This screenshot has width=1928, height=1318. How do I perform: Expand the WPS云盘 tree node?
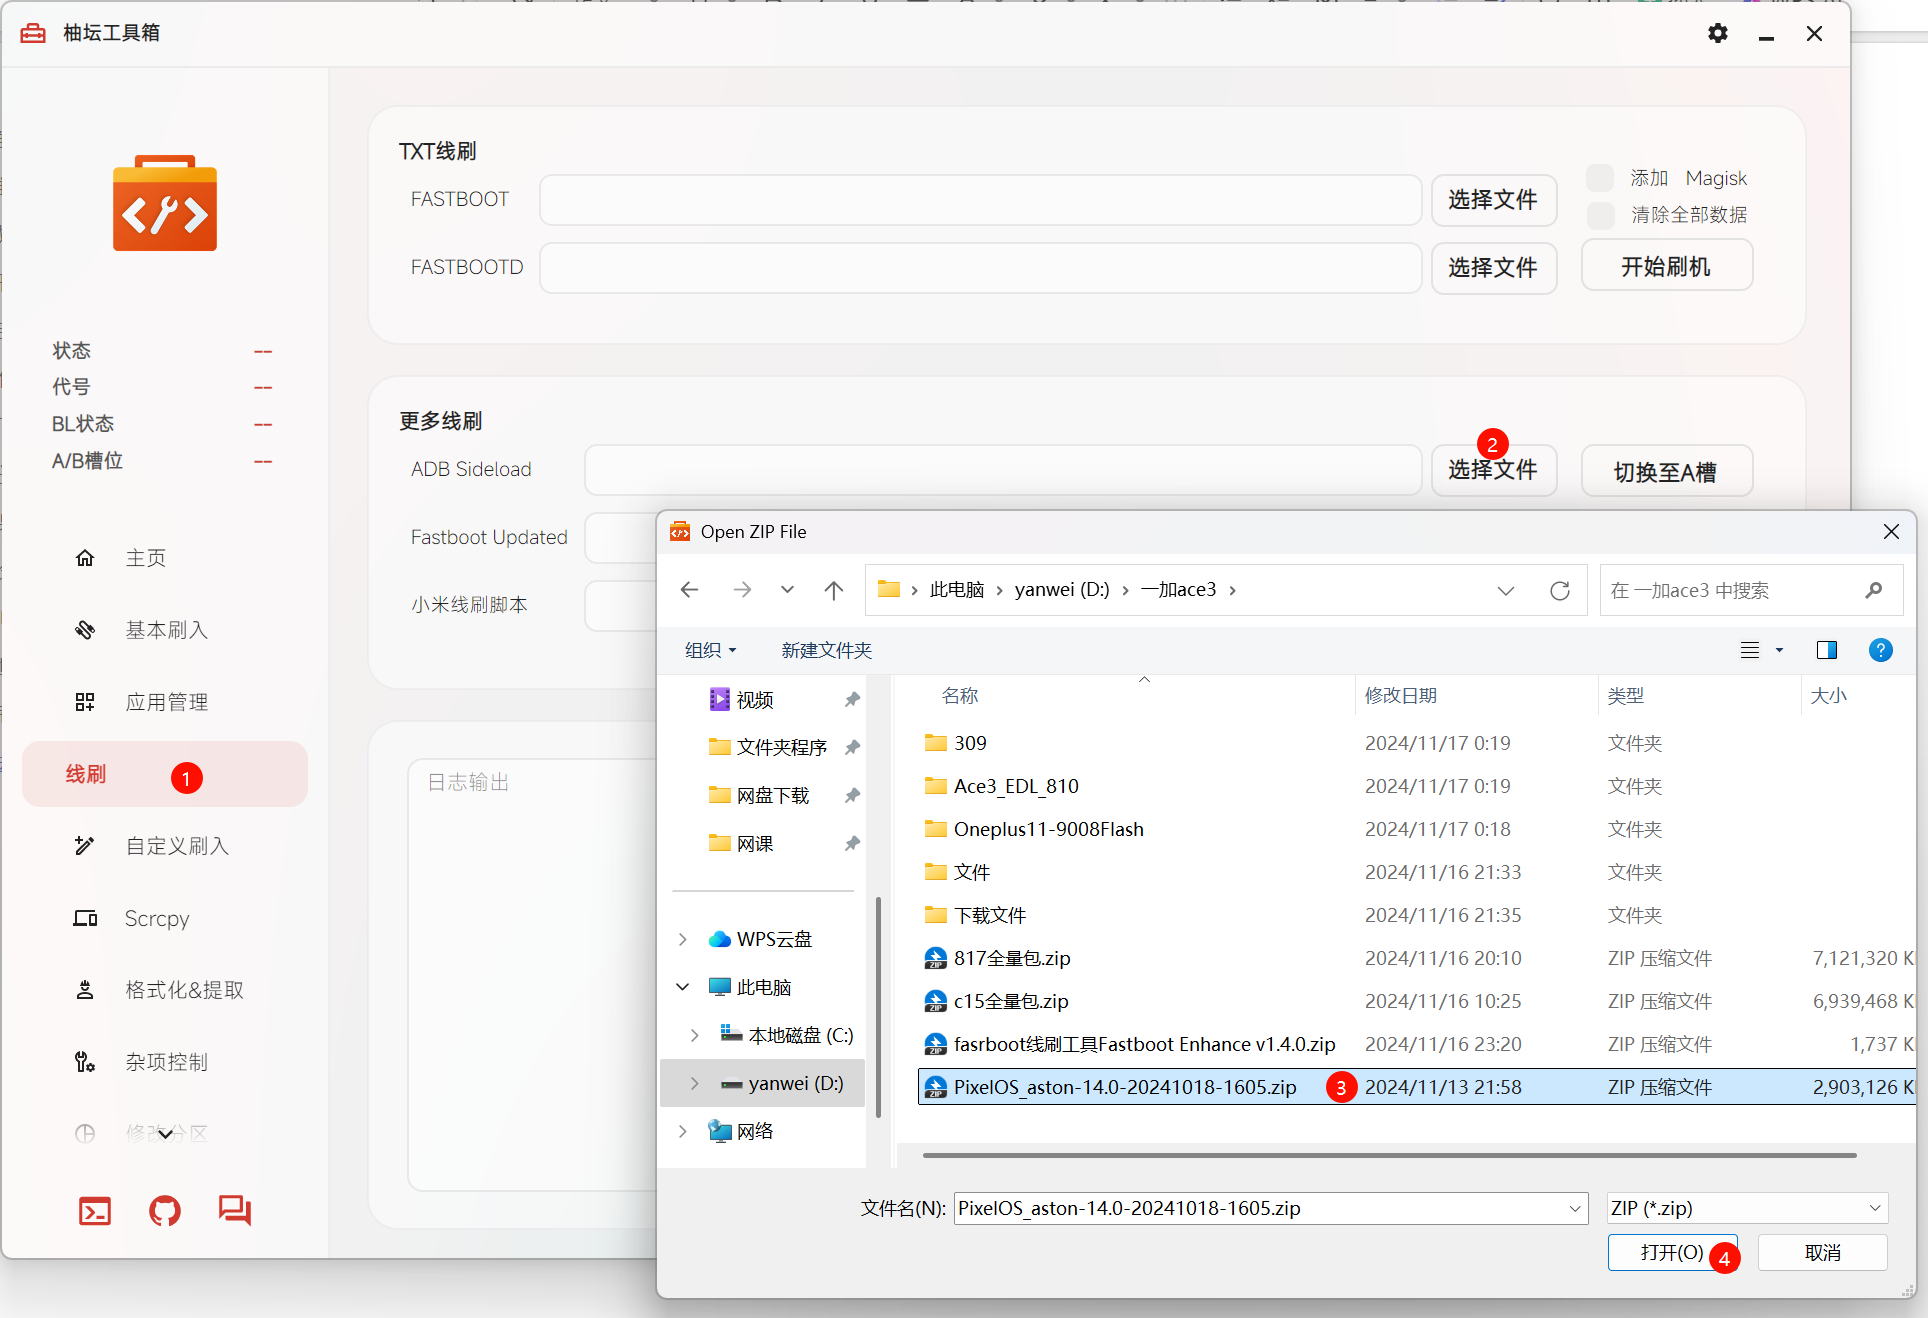[x=683, y=939]
